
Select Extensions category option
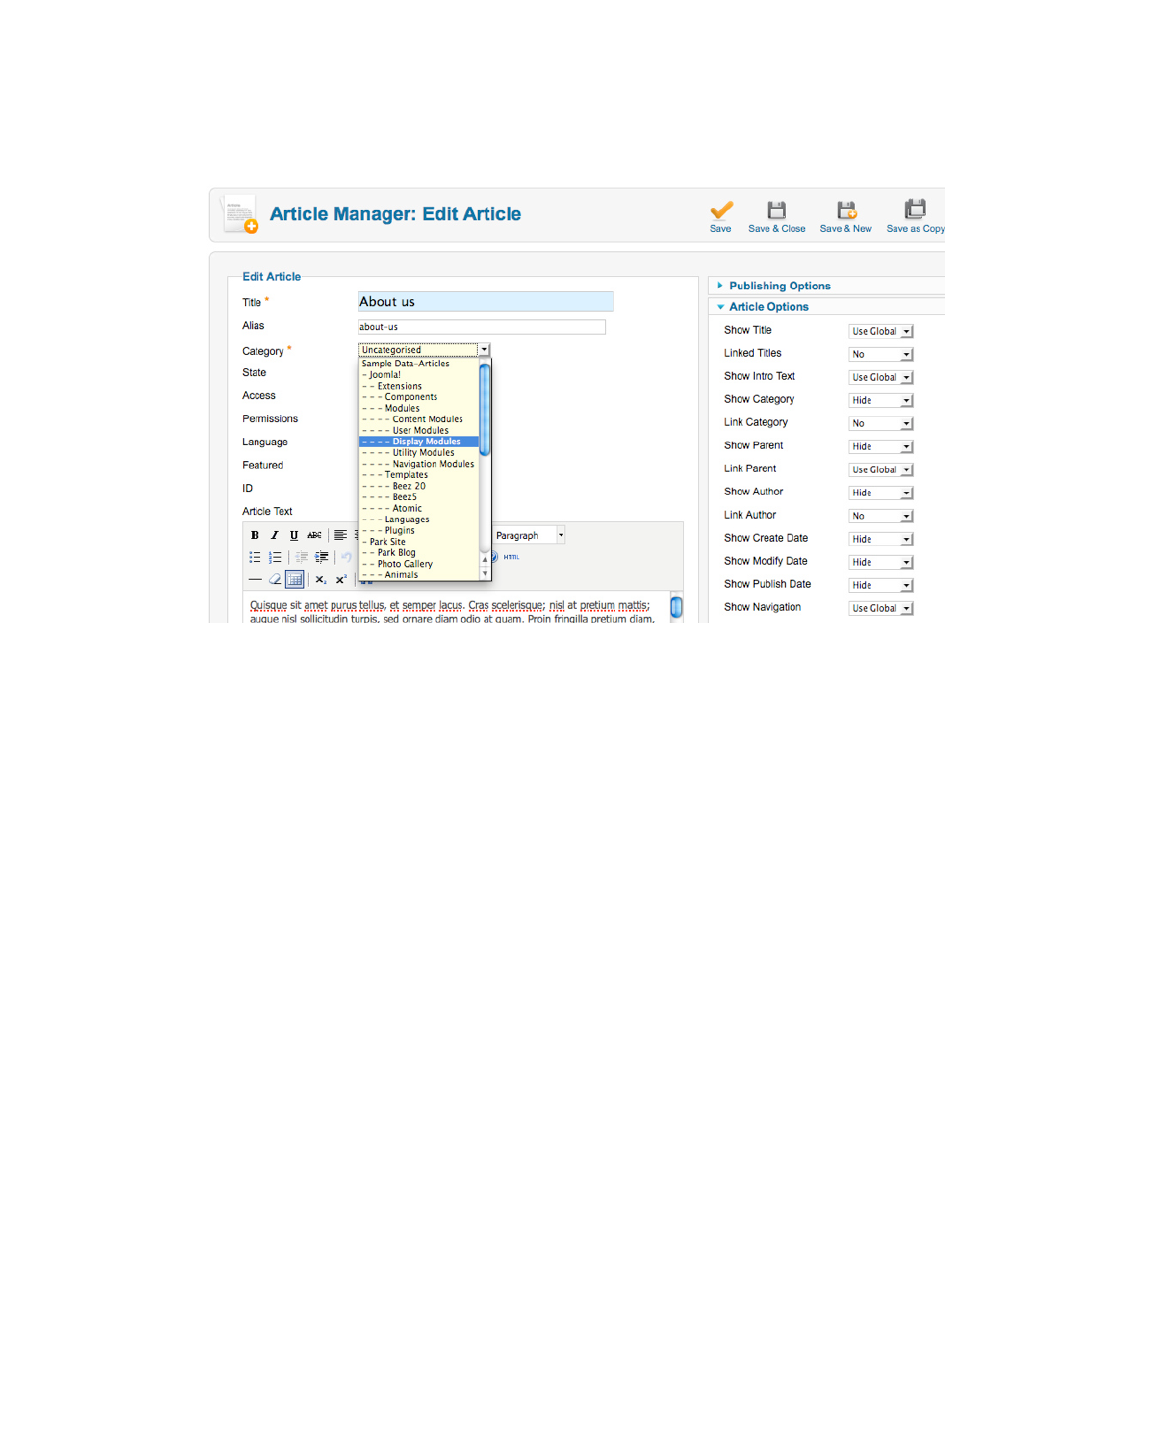419,386
